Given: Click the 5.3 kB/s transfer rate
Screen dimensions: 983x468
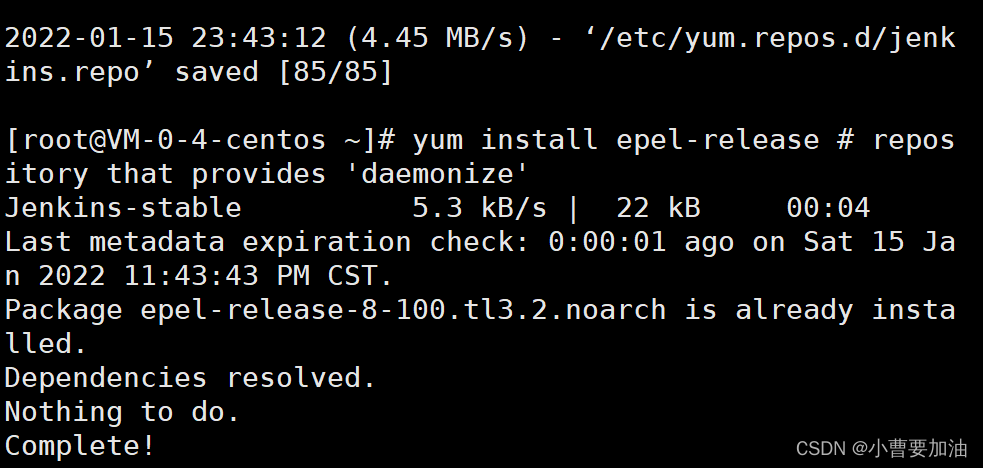Looking at the screenshot, I should pos(479,207).
